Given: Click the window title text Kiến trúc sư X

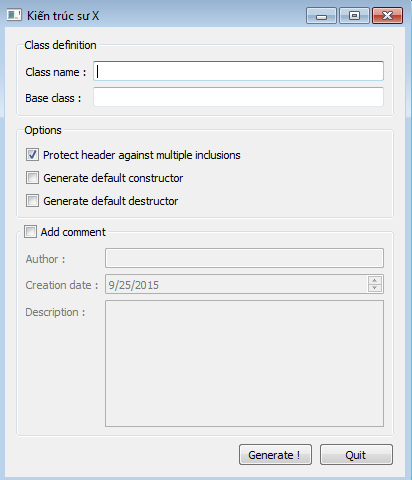Looking at the screenshot, I should (x=63, y=16).
